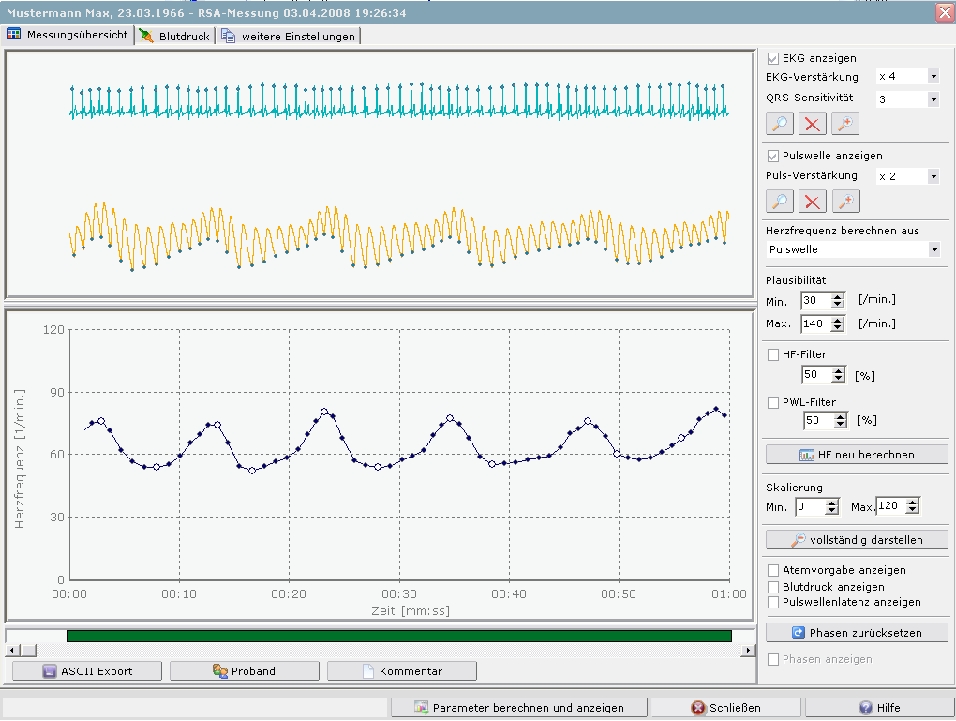Open Herzfrequenz berechnen aus dropdown
Screen dimensions: 956x721
coord(933,249)
